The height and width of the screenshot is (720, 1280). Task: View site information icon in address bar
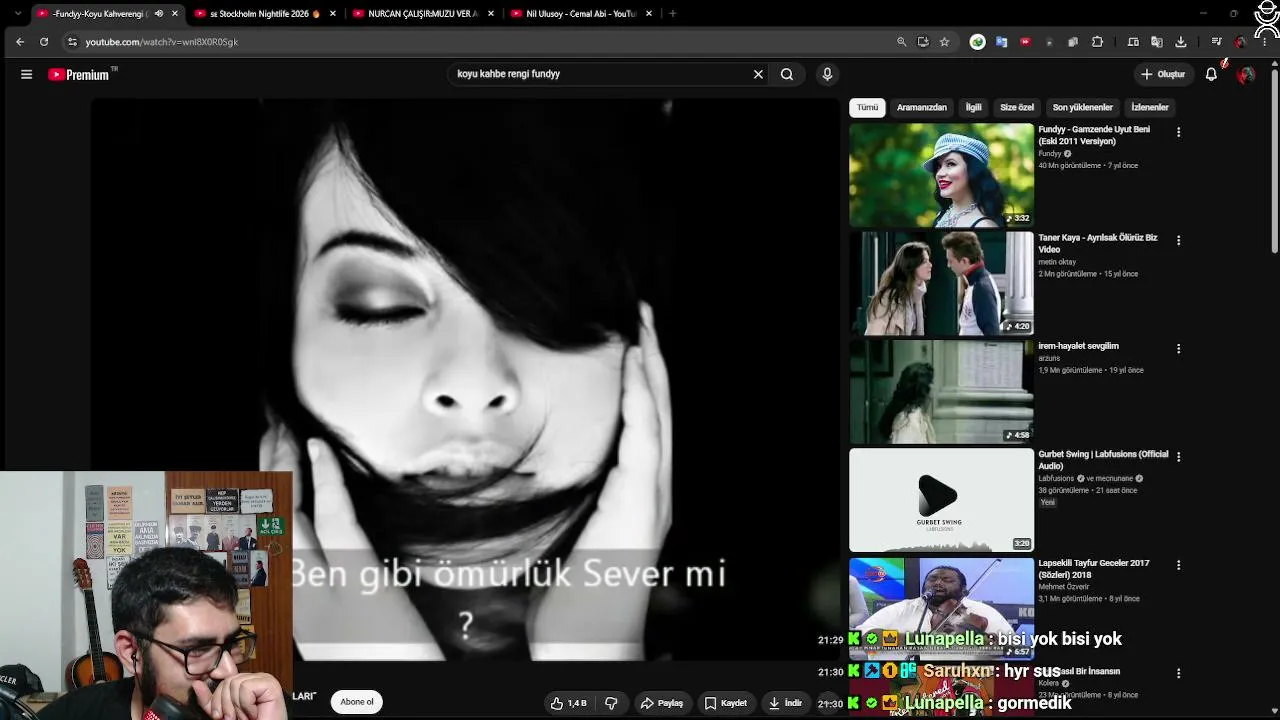tap(72, 42)
